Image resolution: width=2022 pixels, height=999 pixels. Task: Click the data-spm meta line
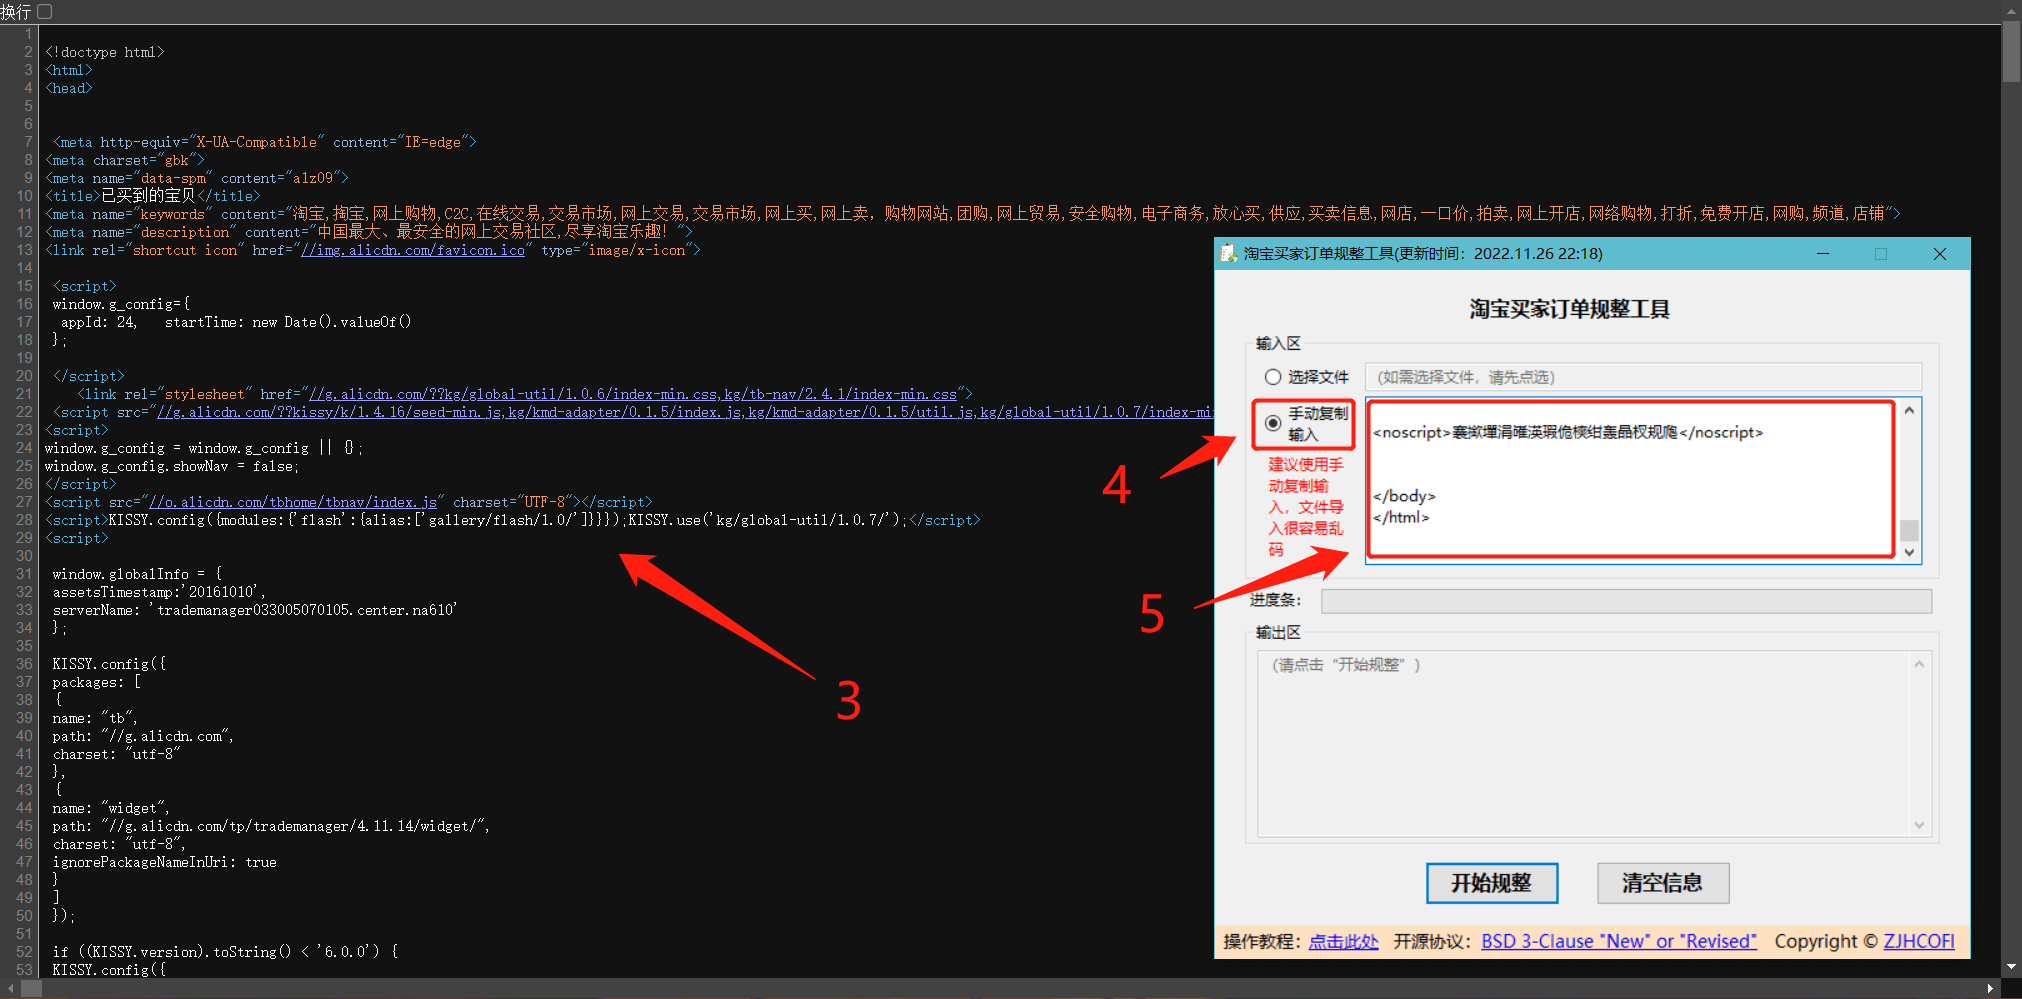(197, 178)
